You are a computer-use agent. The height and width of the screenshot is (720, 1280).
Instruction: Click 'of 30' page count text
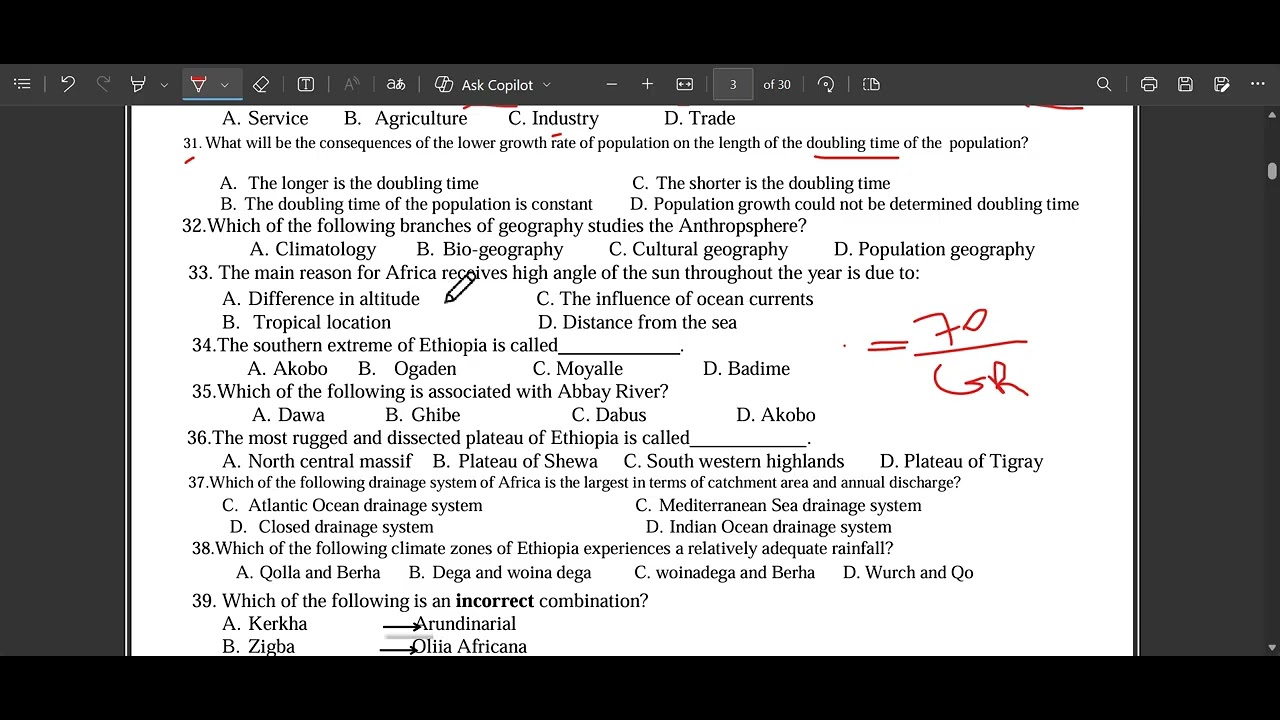(x=777, y=85)
